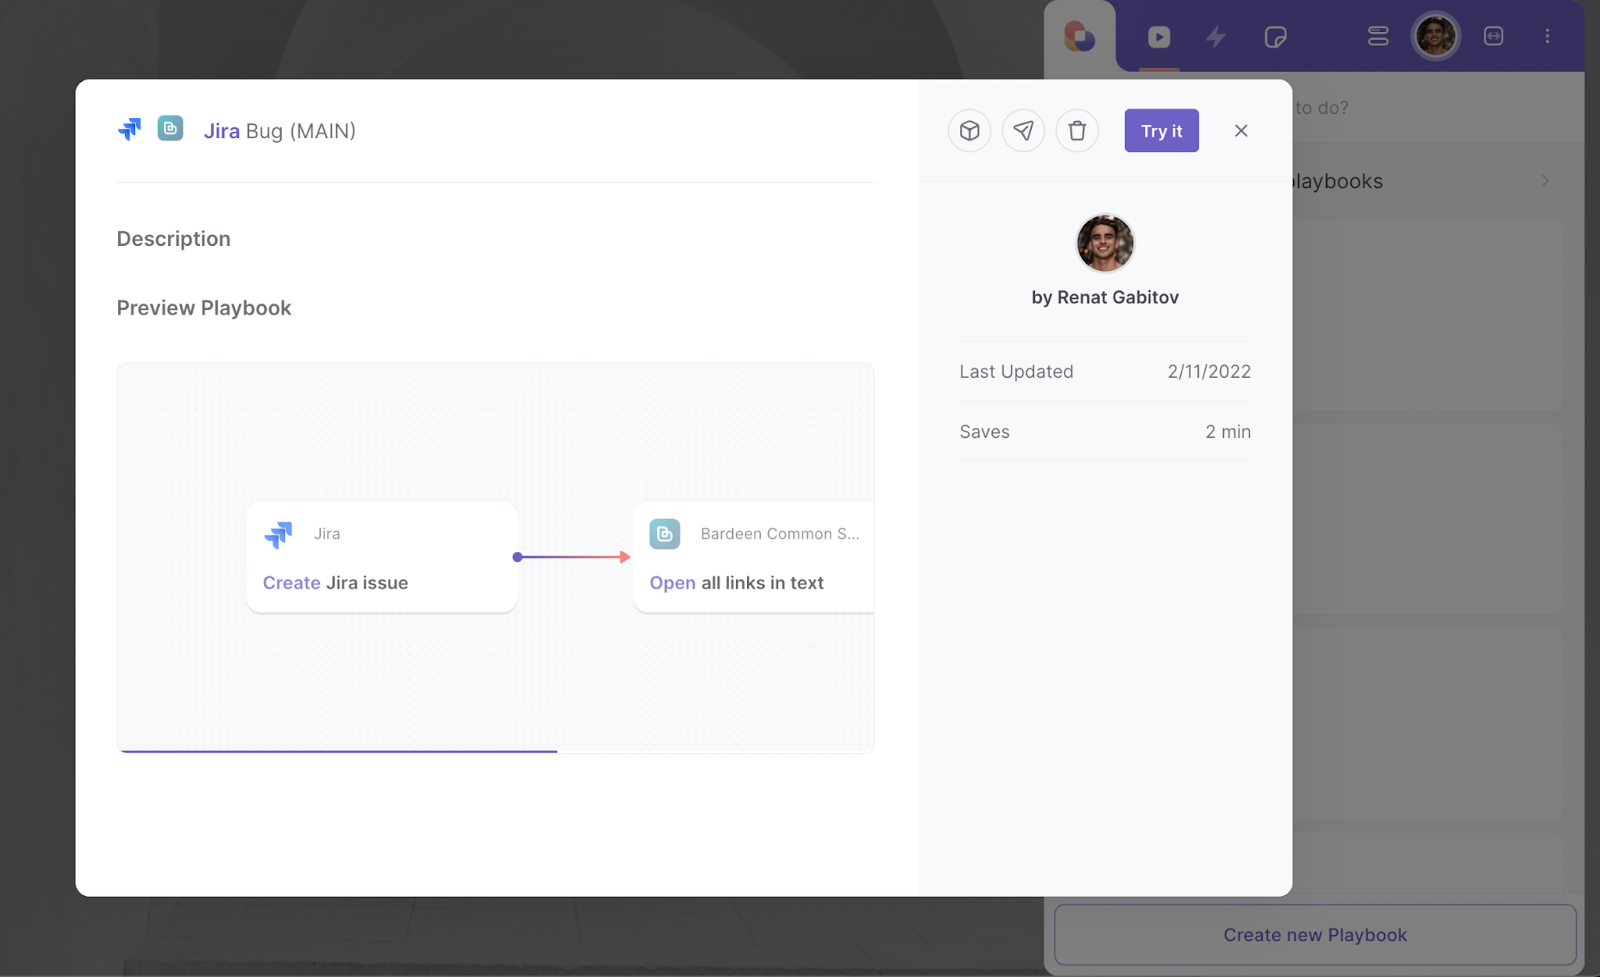Click the author avatar of Renat Gabitov
The height and width of the screenshot is (977, 1600).
tap(1105, 243)
